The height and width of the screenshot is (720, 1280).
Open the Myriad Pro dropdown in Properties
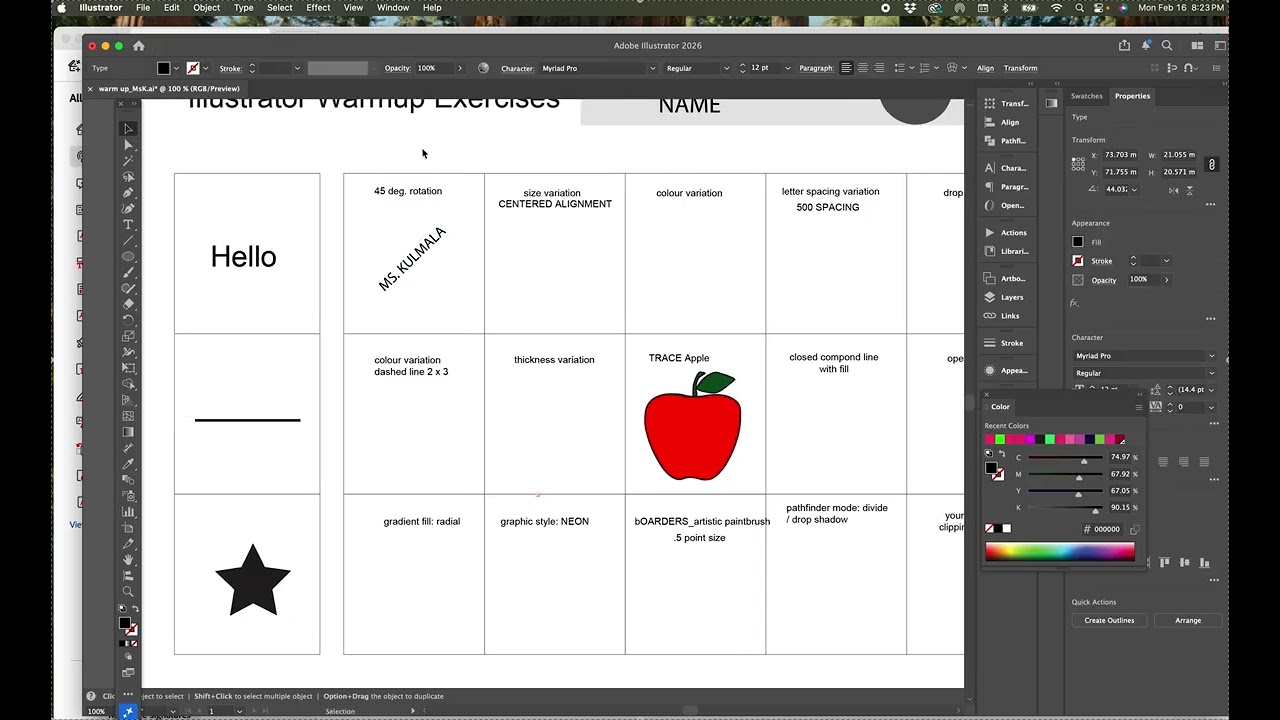(1145, 356)
